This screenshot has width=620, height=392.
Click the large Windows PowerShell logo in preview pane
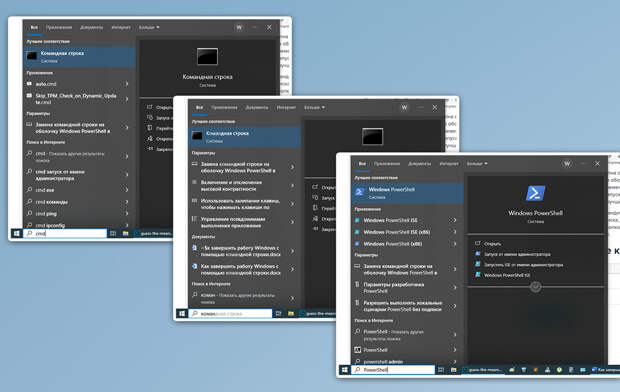point(535,193)
